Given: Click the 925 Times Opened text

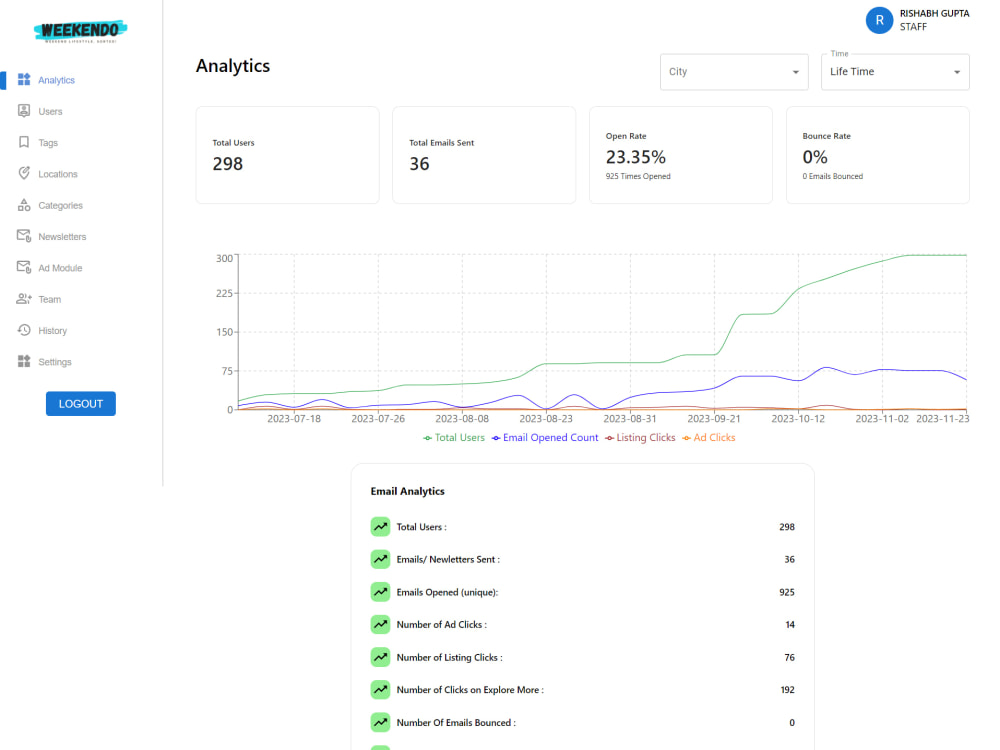Looking at the screenshot, I should tap(638, 176).
